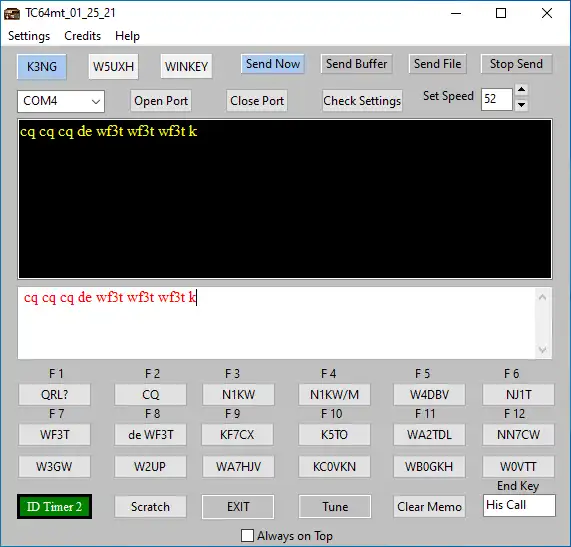This screenshot has height=547, width=571.
Task: Click the Send Buffer button
Action: point(357,64)
